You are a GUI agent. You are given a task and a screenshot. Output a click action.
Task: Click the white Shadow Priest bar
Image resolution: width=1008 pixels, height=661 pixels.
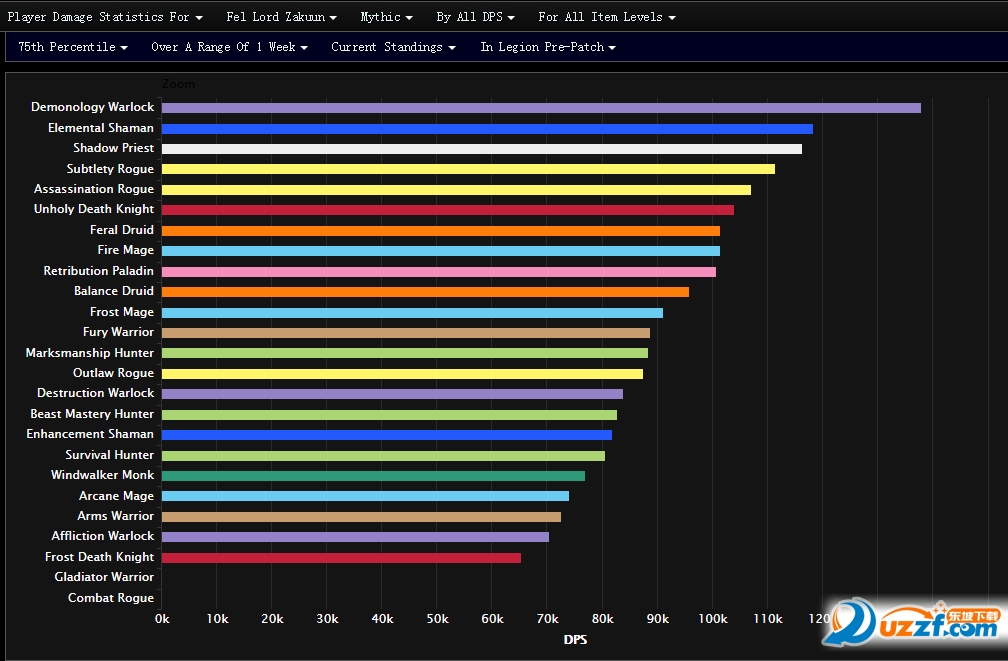point(482,149)
